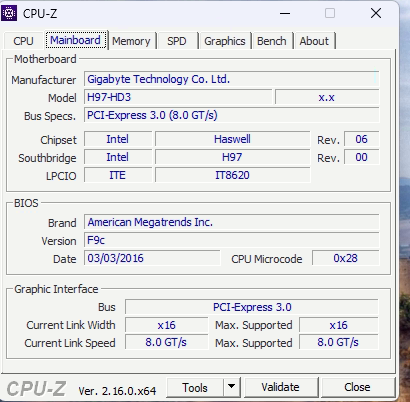Click the version text Ver. 2.16.0.x64

pyautogui.click(x=117, y=391)
